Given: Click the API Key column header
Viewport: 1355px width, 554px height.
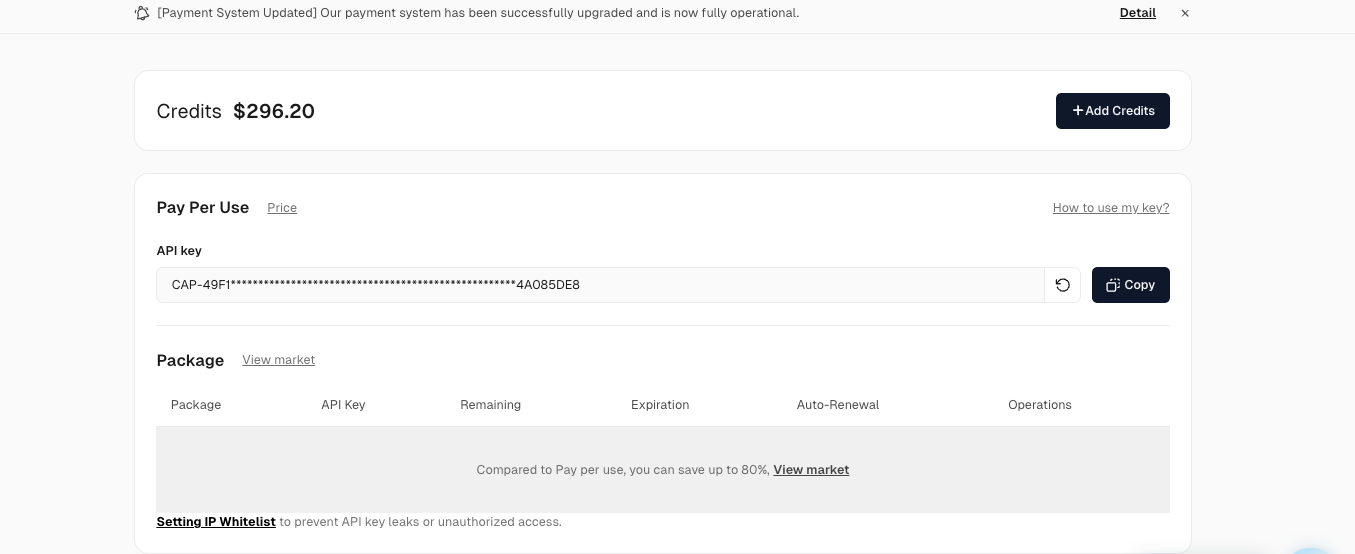Looking at the screenshot, I should pyautogui.click(x=343, y=405).
